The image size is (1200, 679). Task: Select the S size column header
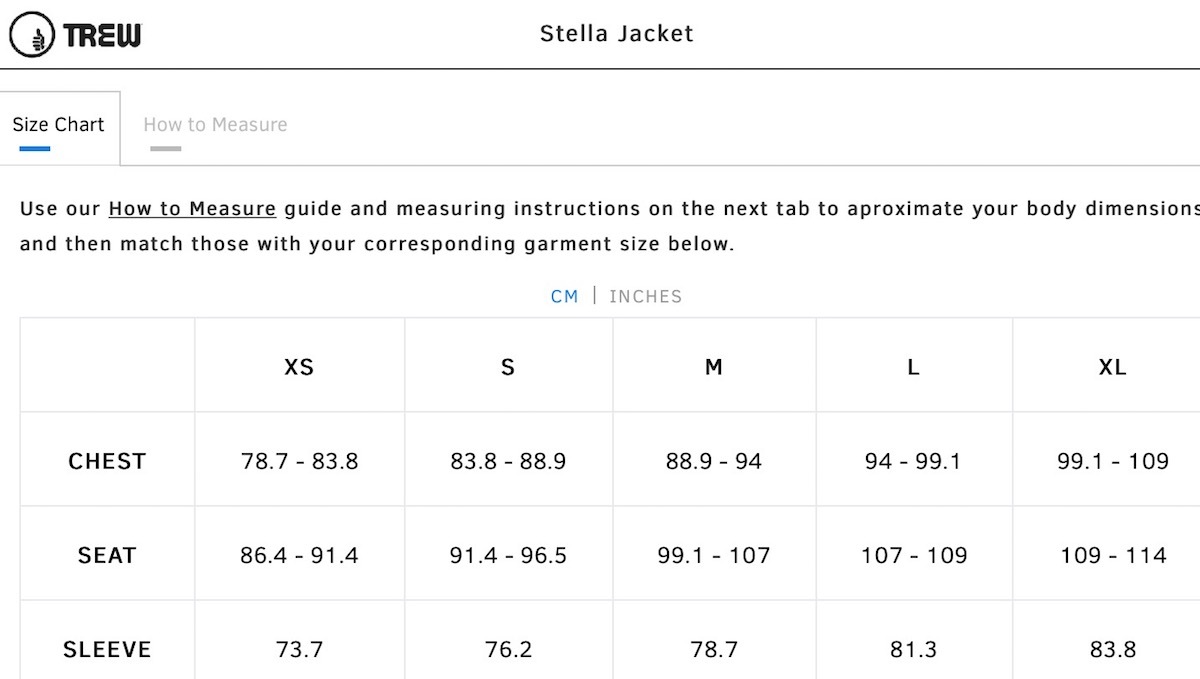[x=508, y=367]
